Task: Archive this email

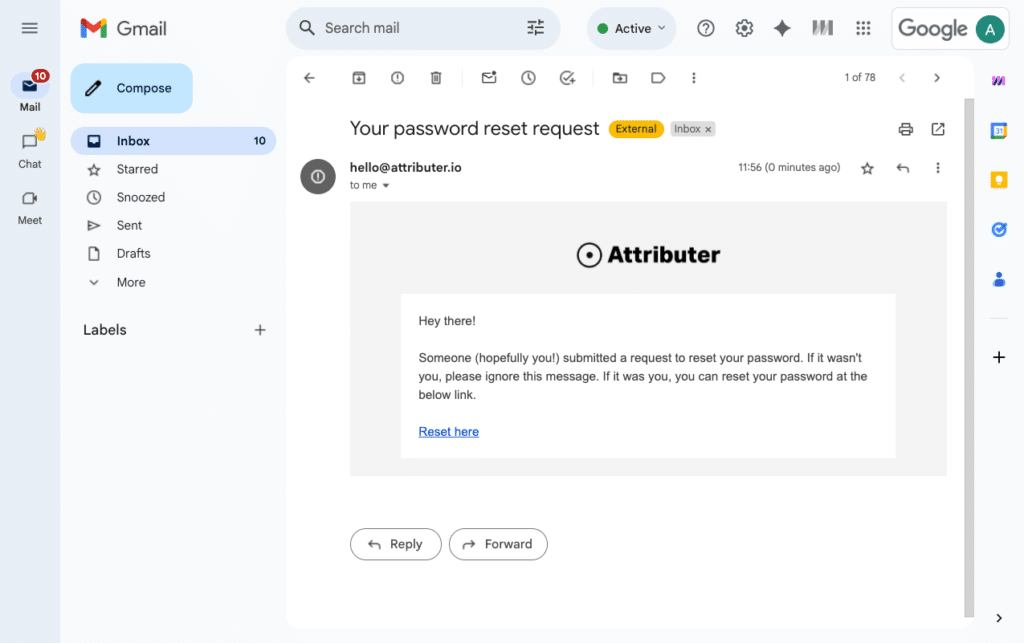Action: point(359,78)
